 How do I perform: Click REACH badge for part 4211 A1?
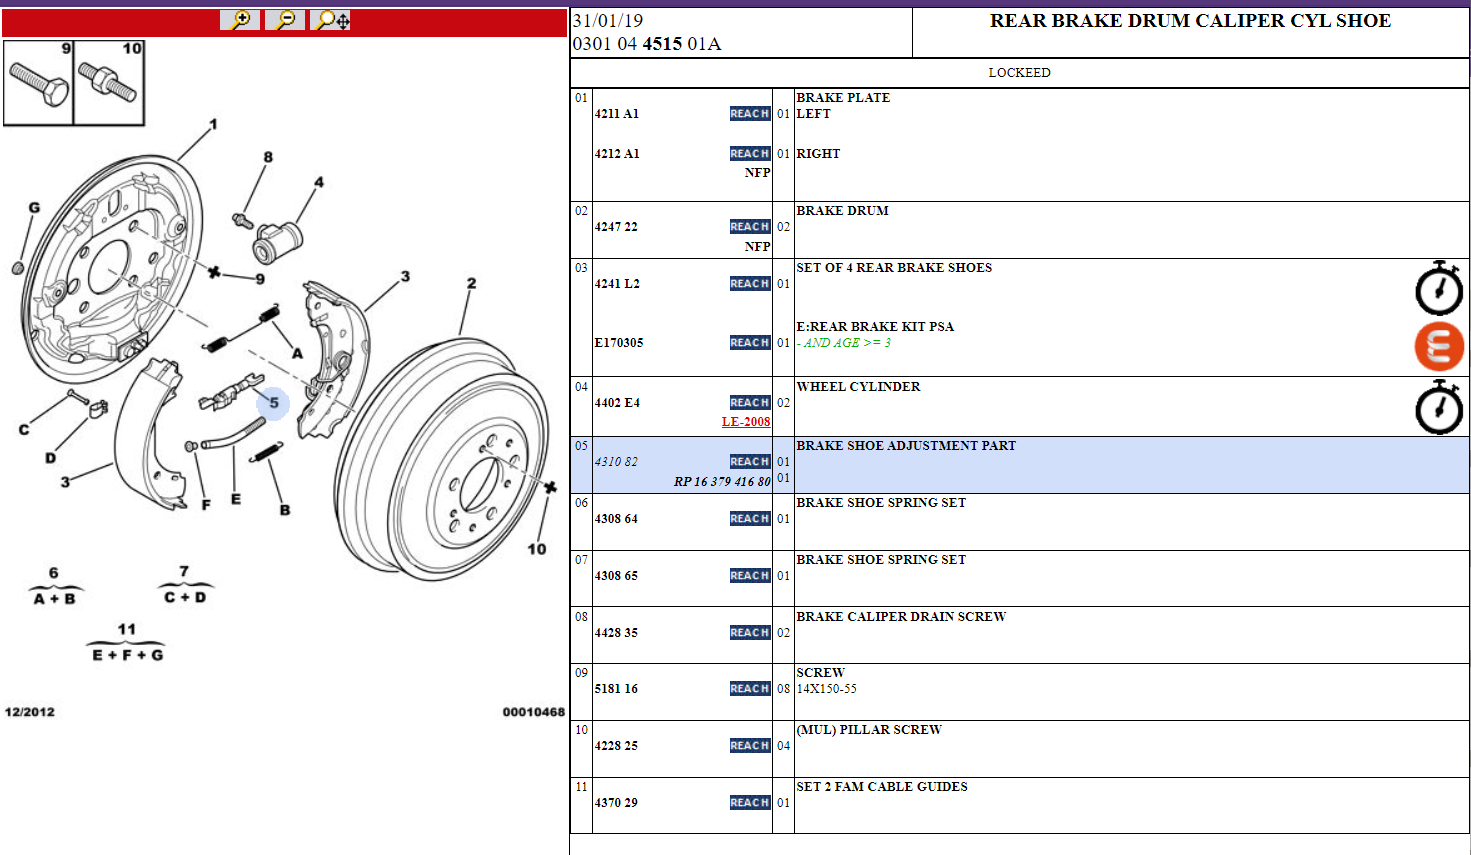coord(750,114)
